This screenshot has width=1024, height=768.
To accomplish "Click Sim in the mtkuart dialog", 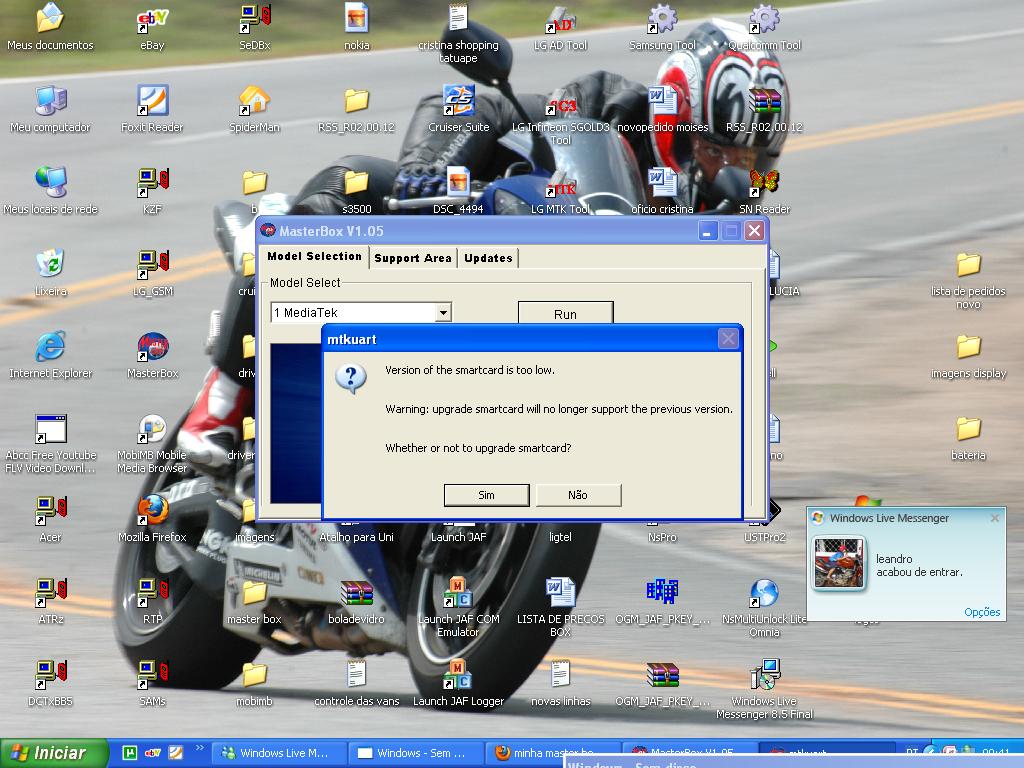I will click(487, 495).
